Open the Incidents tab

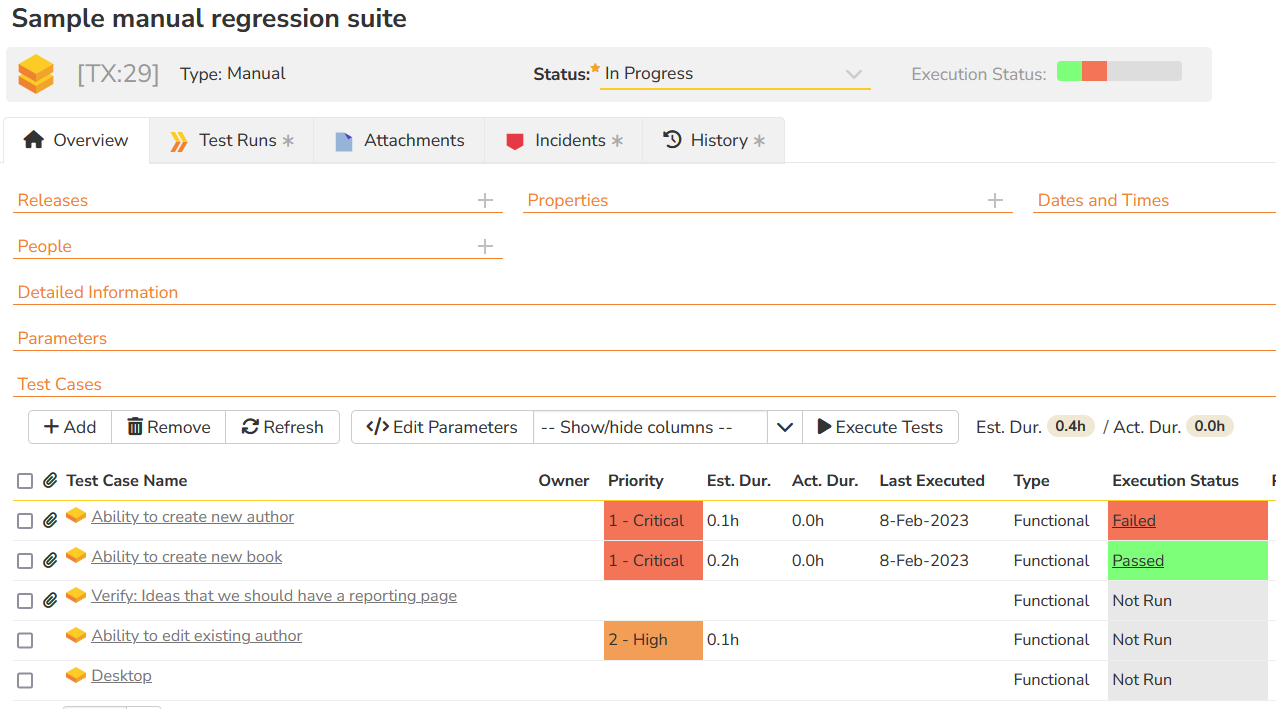coord(564,141)
